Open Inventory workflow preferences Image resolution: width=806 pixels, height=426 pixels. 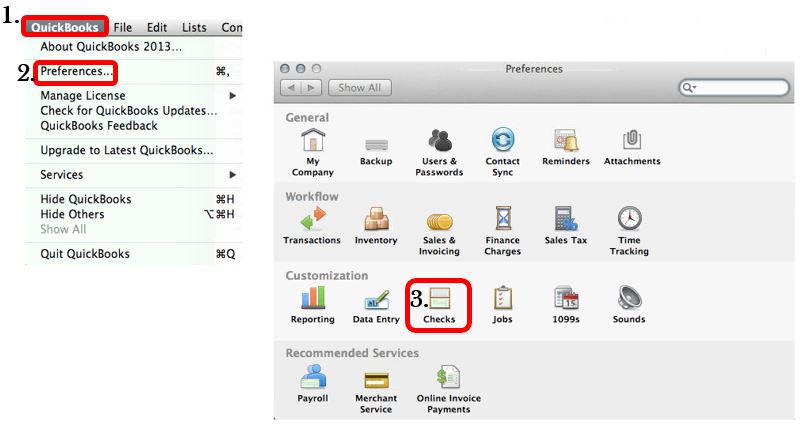pos(376,219)
